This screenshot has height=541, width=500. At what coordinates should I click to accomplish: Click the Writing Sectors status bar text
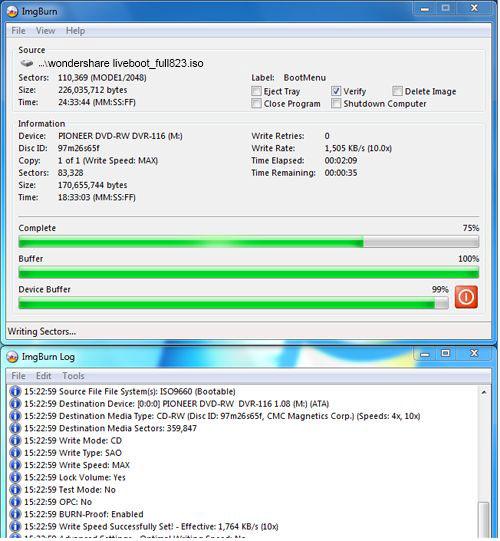(42, 332)
